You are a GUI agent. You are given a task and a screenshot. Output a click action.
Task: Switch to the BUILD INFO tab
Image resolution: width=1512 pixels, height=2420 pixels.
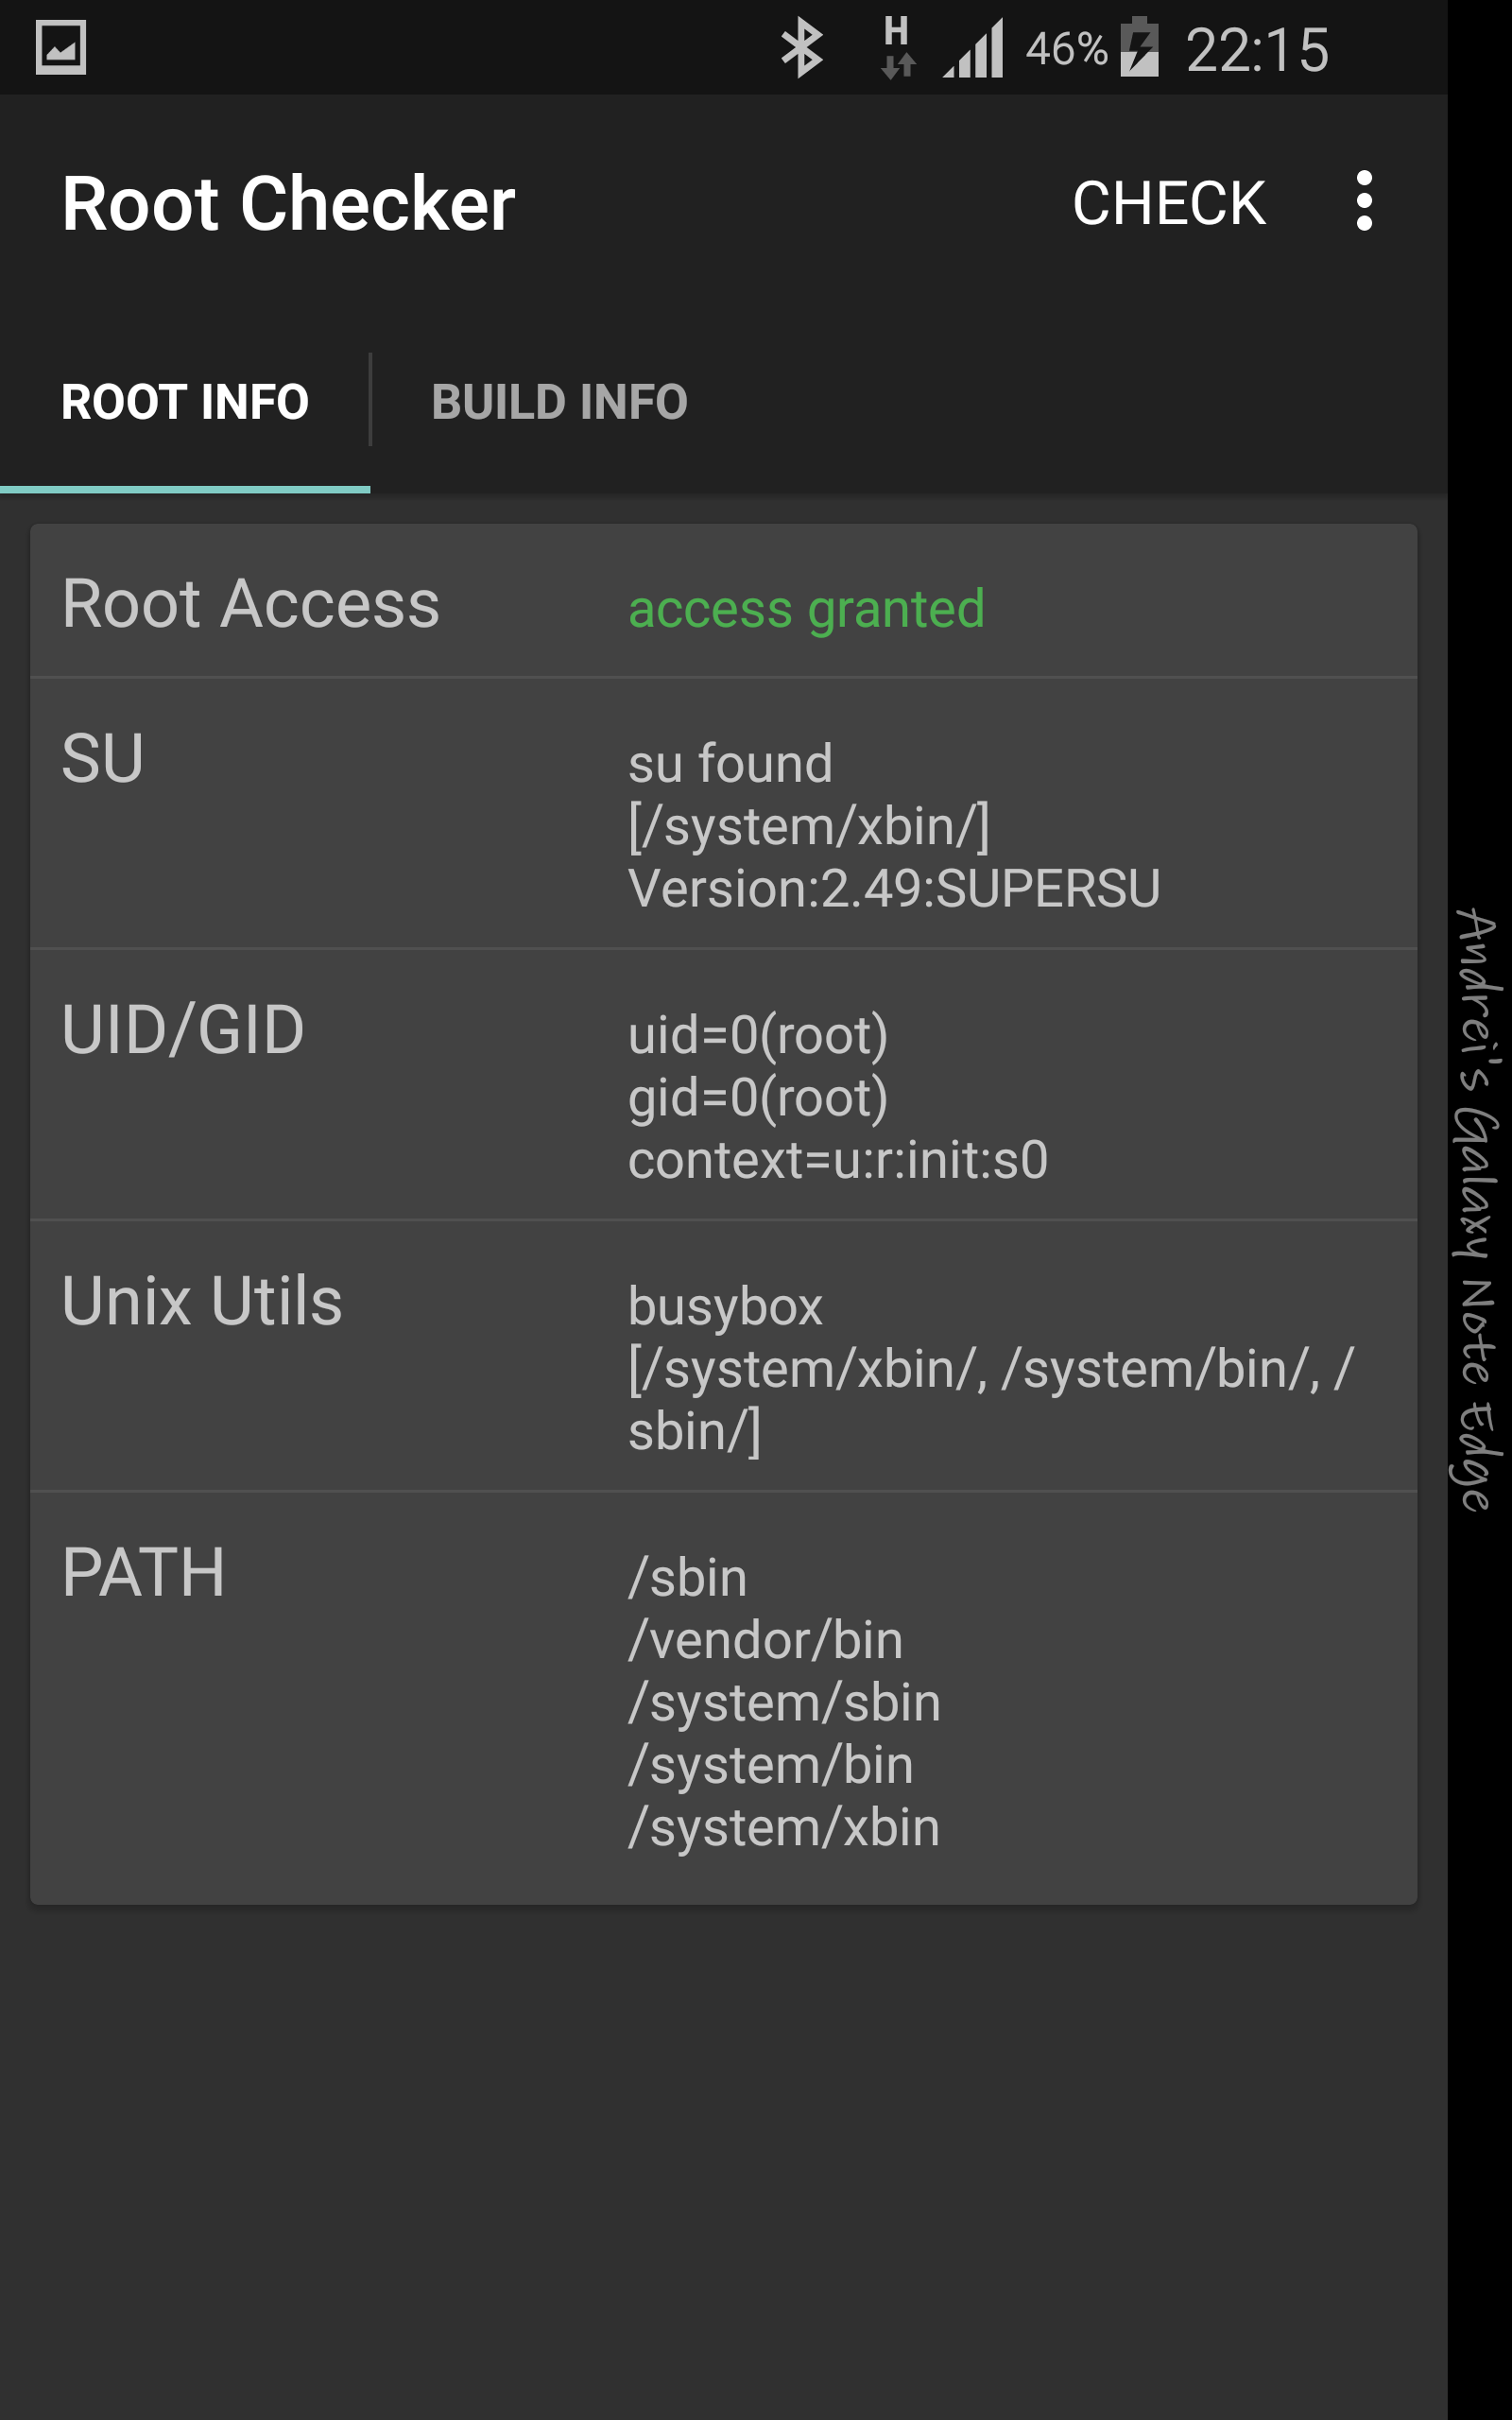click(x=559, y=402)
